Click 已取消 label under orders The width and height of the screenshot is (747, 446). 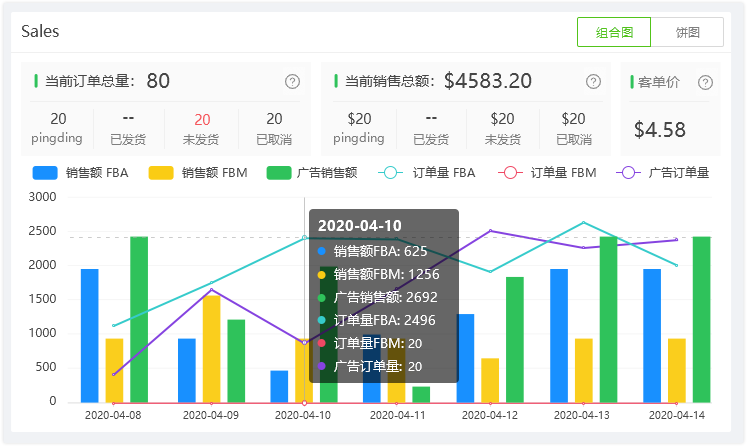(274, 140)
